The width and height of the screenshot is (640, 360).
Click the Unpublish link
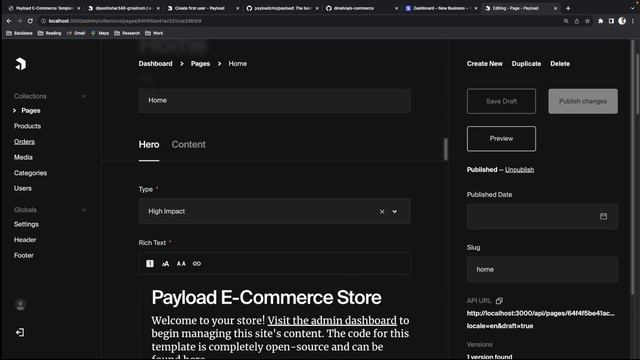pyautogui.click(x=519, y=170)
